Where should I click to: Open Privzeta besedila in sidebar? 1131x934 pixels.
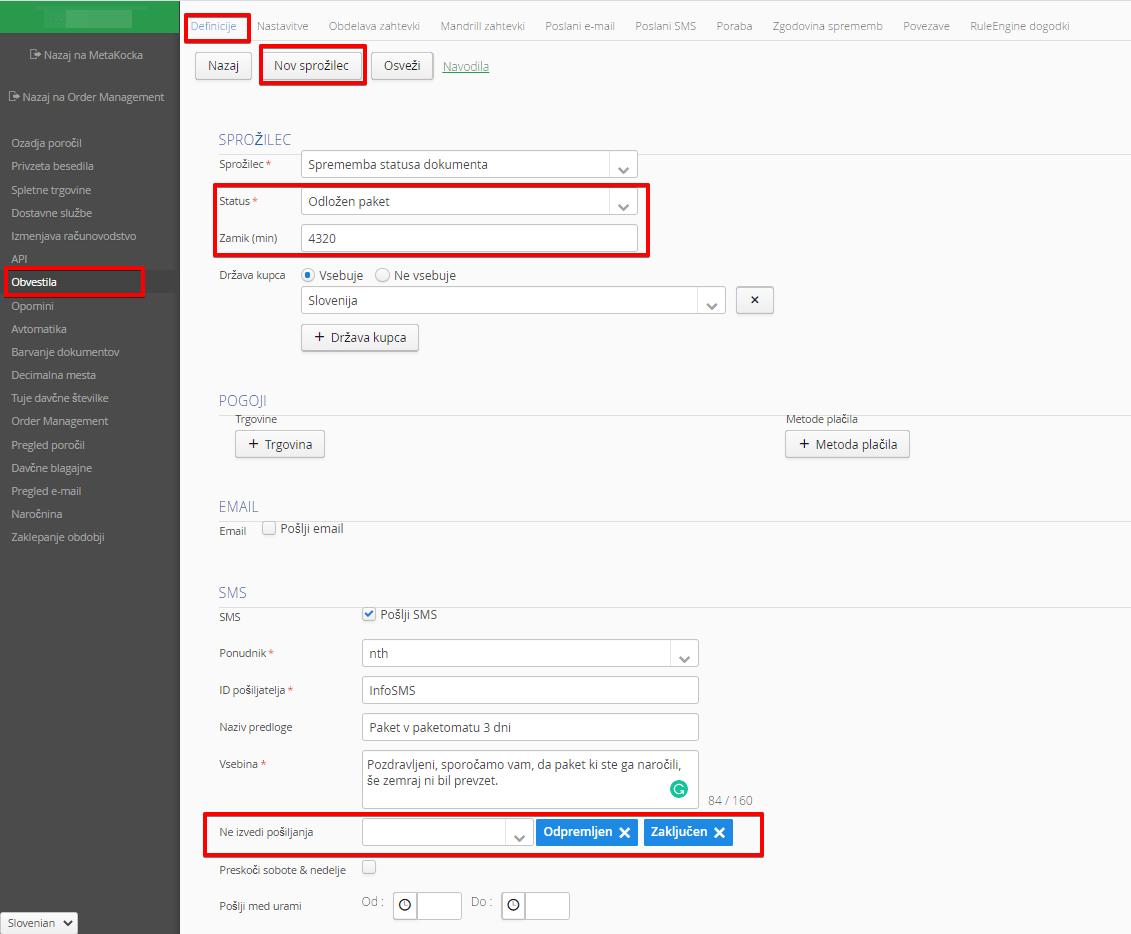(52, 166)
